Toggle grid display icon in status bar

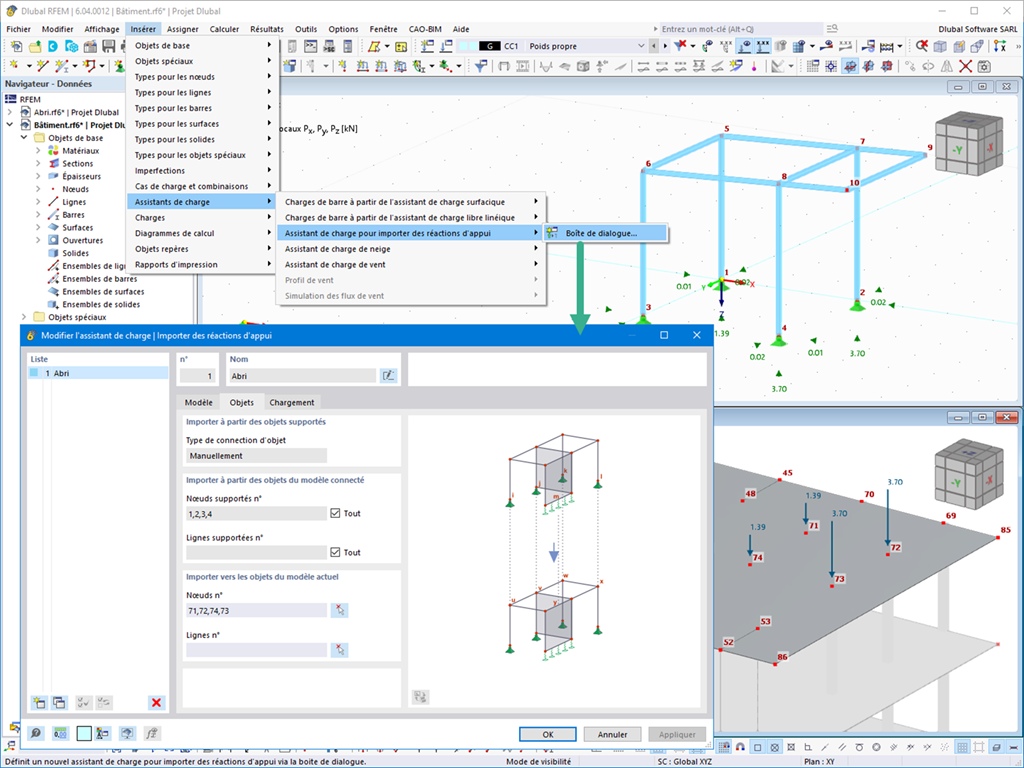pyautogui.click(x=962, y=746)
